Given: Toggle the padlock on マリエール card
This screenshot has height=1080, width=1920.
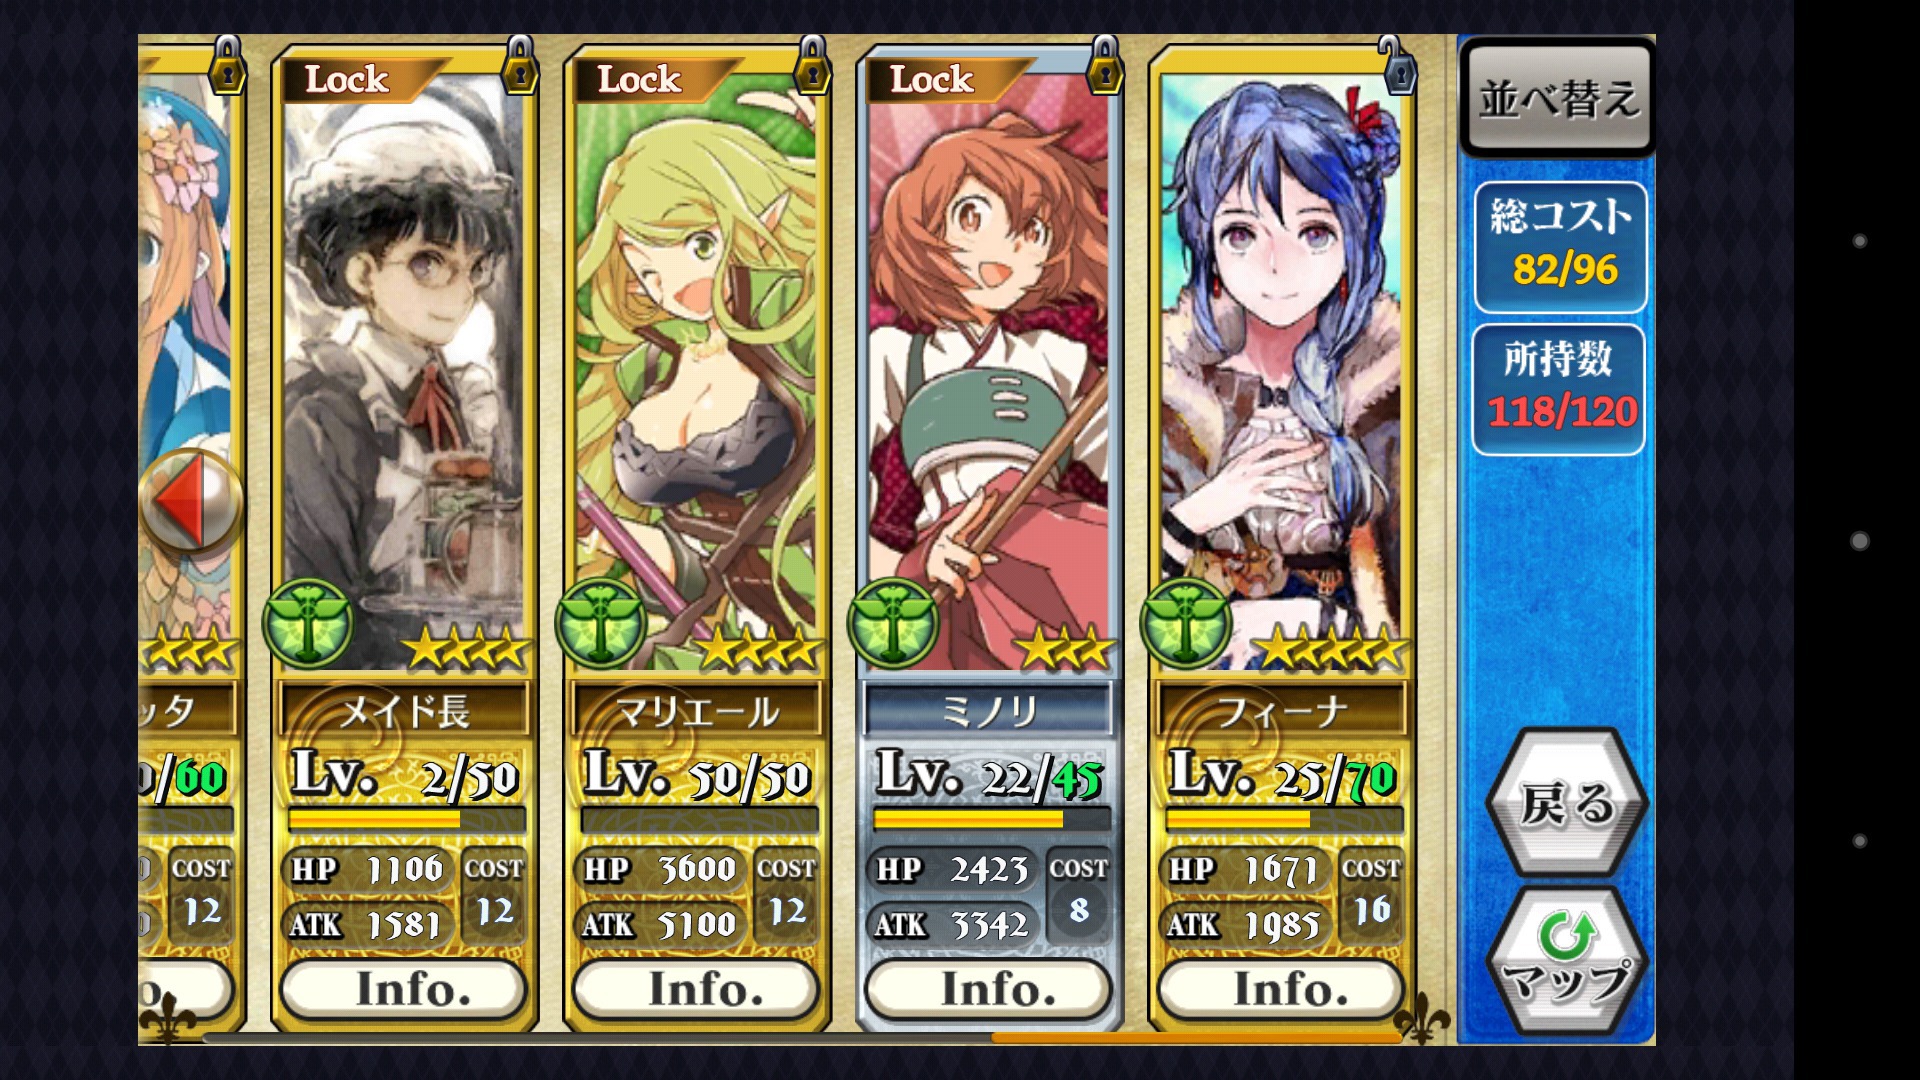Looking at the screenshot, I should click(x=812, y=64).
